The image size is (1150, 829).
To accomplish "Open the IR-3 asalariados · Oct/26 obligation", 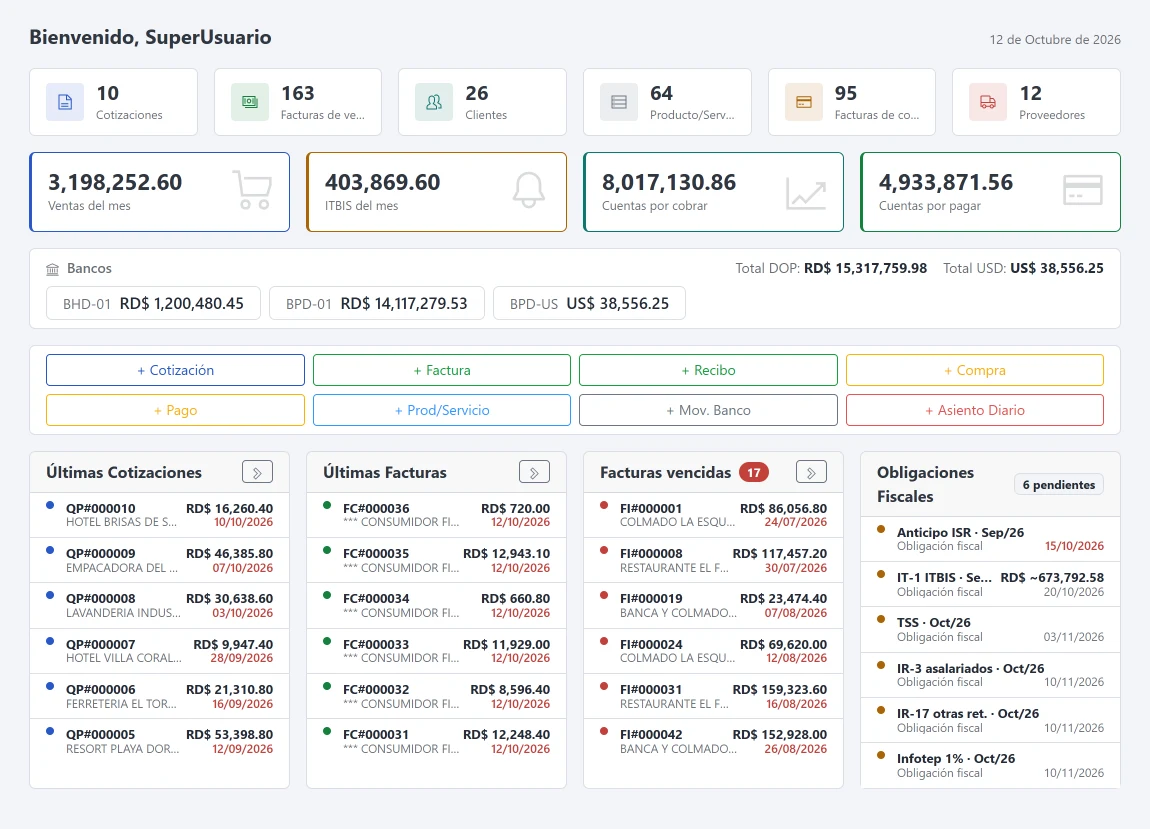I will [990, 675].
